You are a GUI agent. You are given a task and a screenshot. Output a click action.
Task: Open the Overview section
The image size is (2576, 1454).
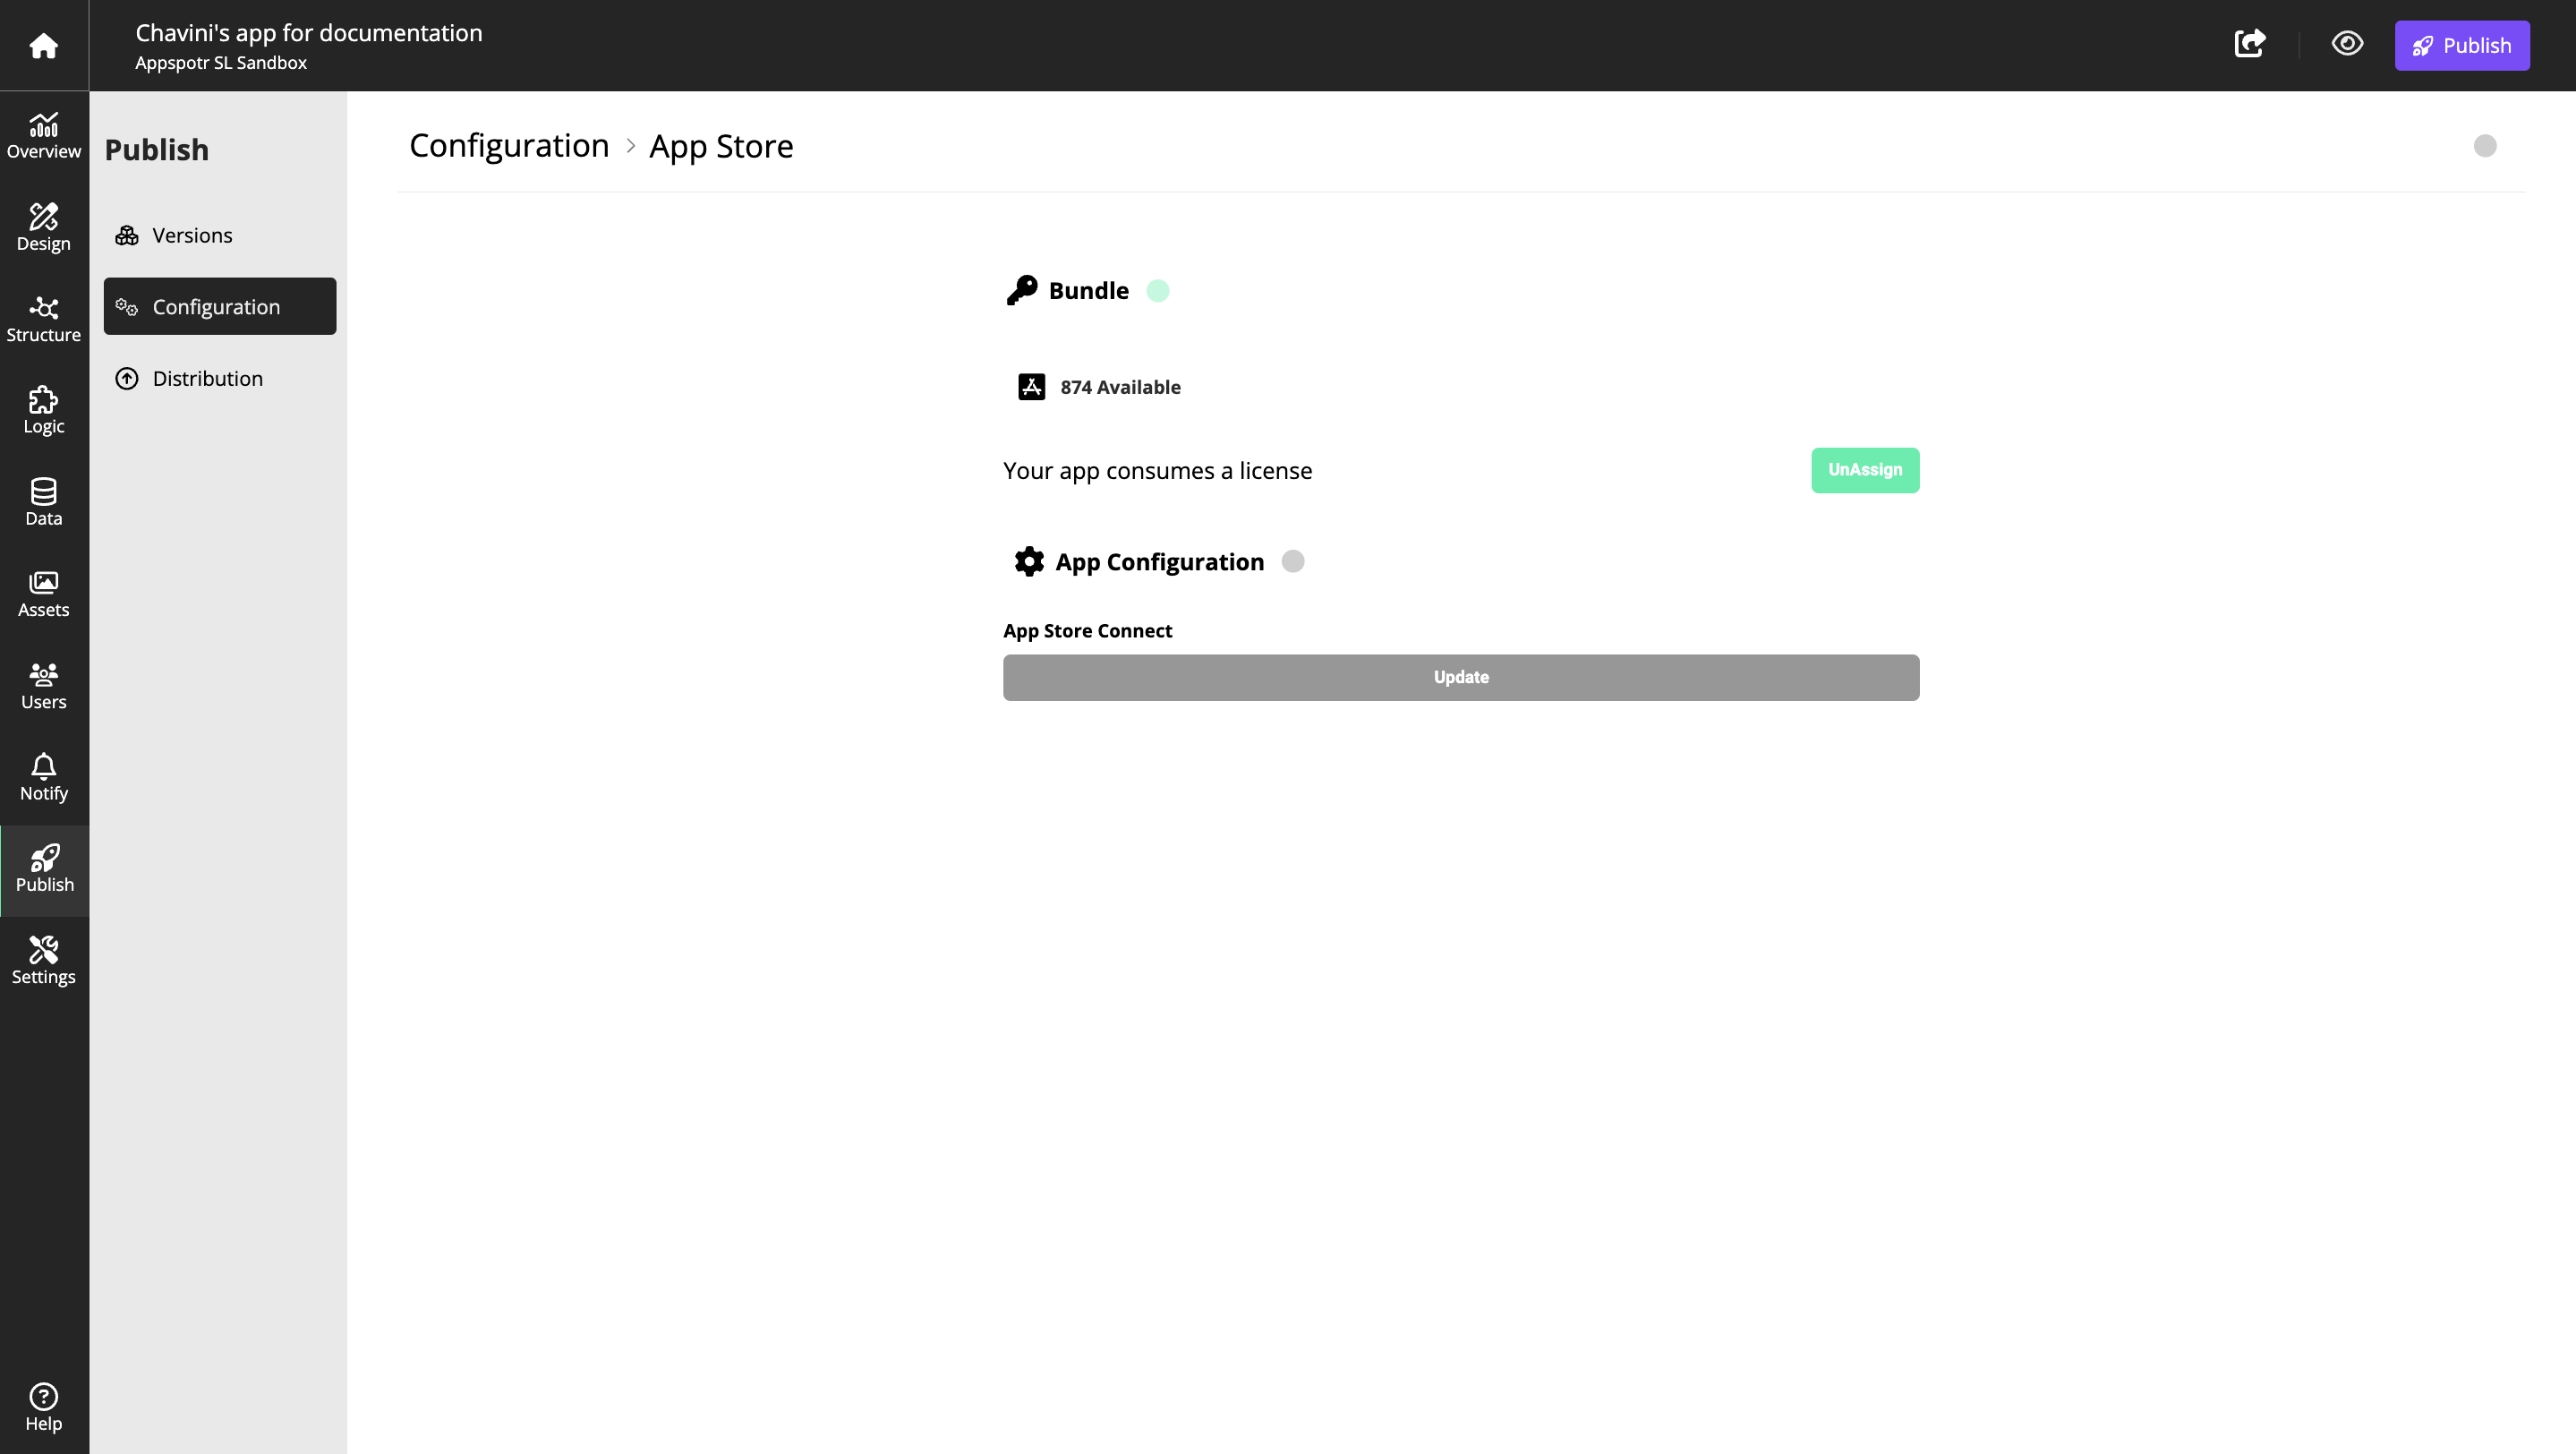43,136
